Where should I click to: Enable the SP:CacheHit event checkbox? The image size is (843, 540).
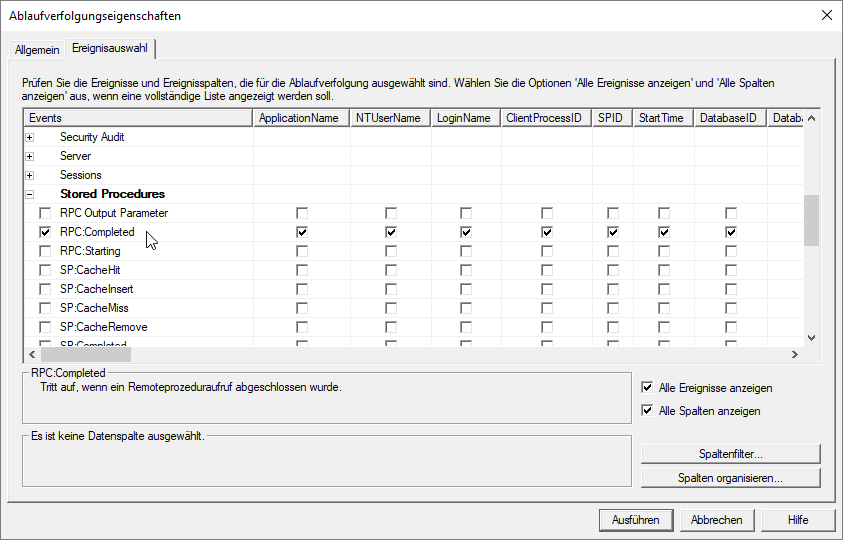coord(44,270)
